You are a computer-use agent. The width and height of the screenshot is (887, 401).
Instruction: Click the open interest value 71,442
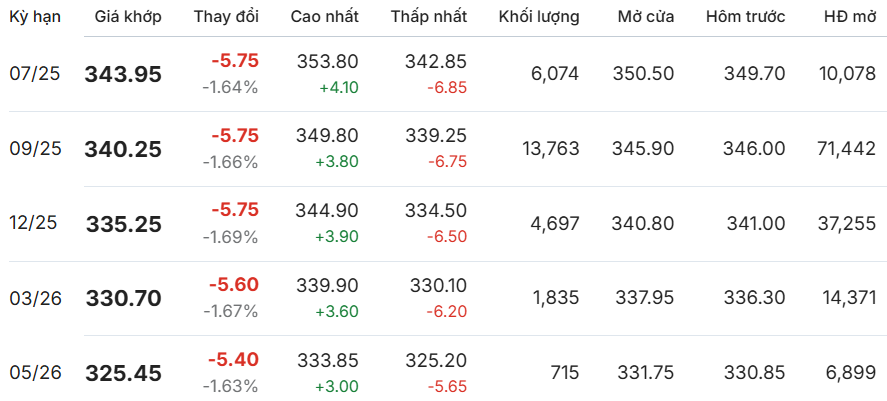pyautogui.click(x=847, y=149)
